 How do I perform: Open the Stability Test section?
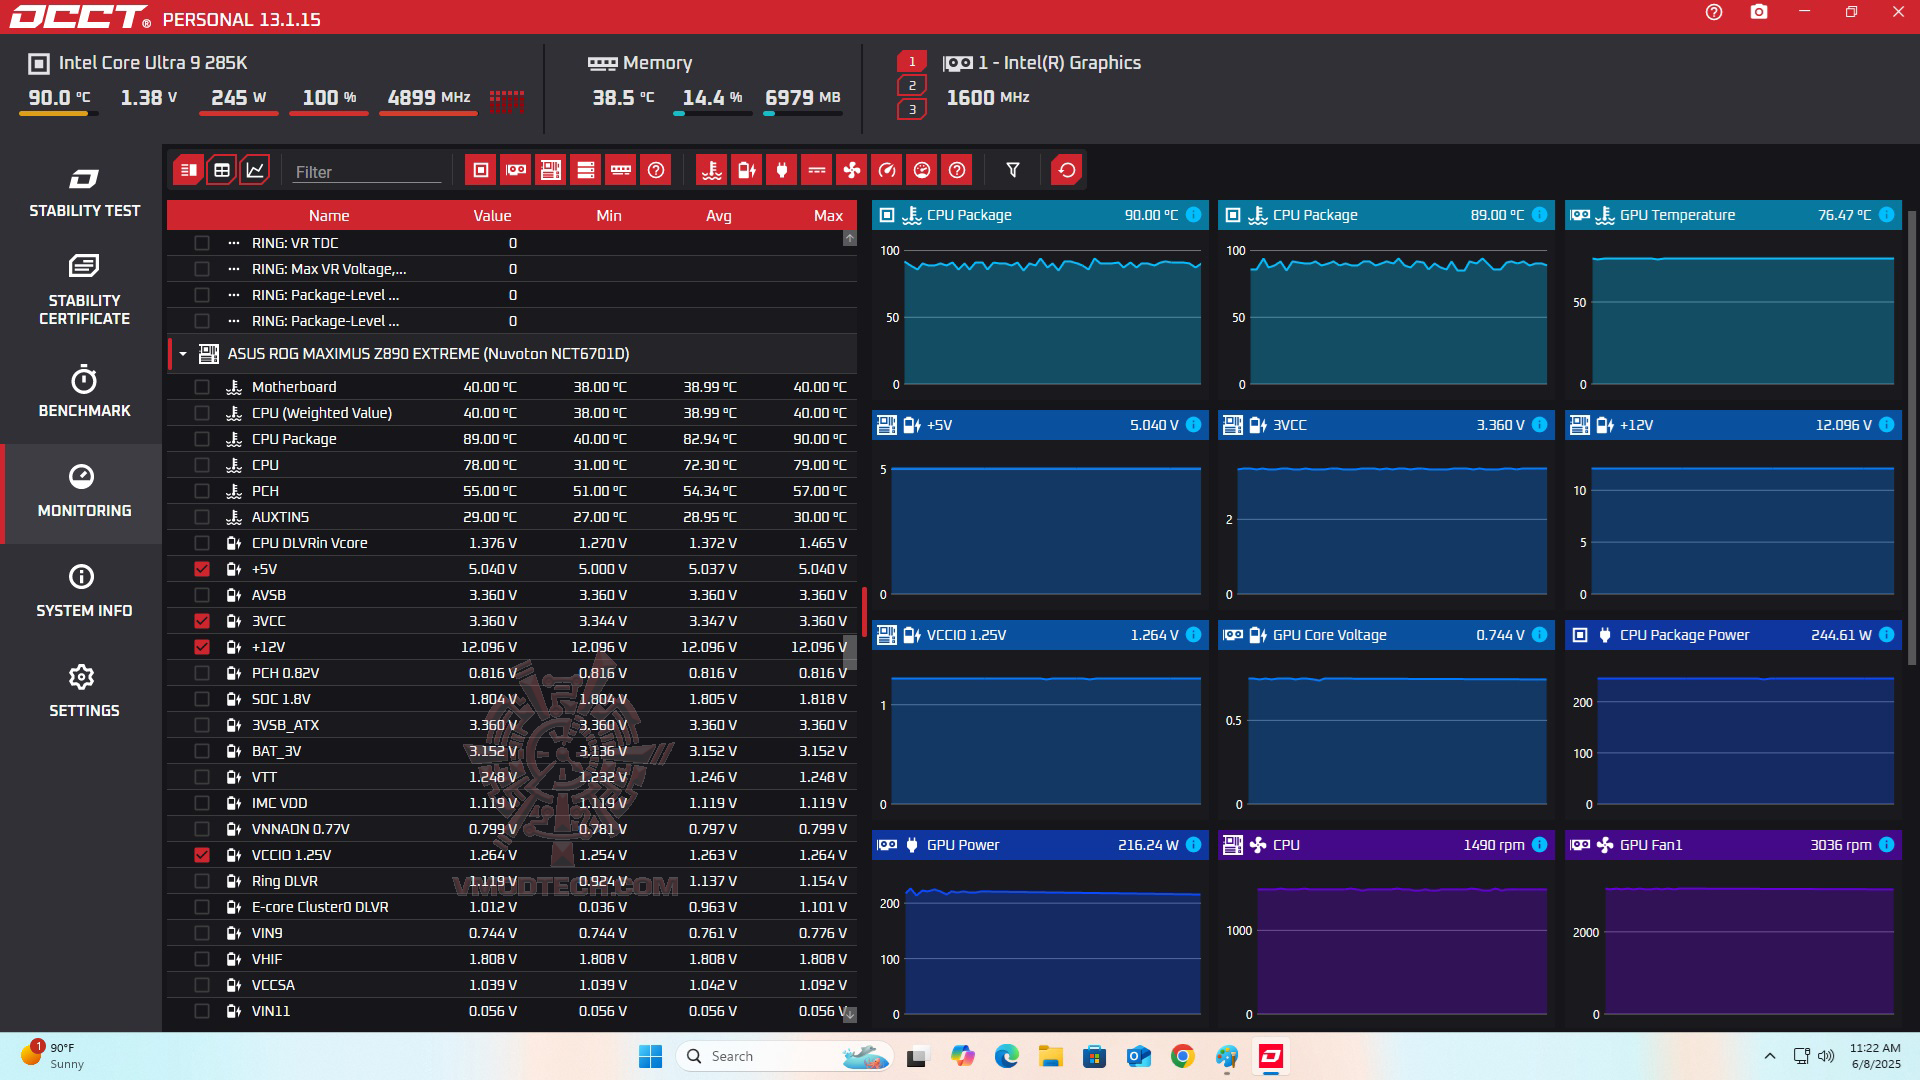click(x=84, y=193)
